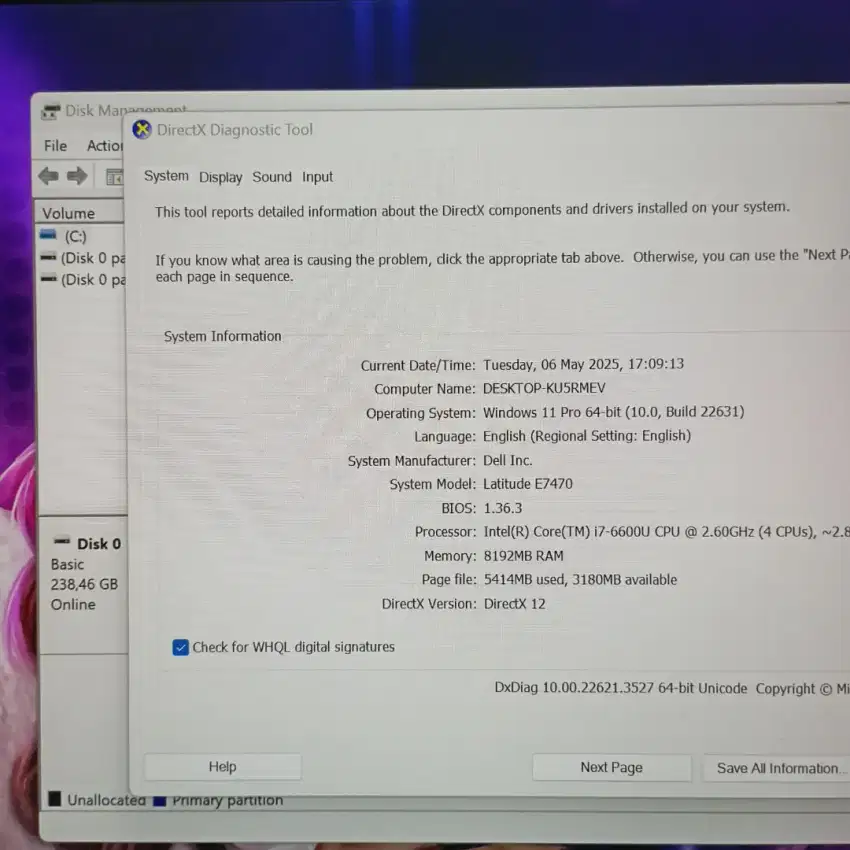Click the black Unallocated legend swatch
Viewport: 850px width, 850px height.
[55, 799]
